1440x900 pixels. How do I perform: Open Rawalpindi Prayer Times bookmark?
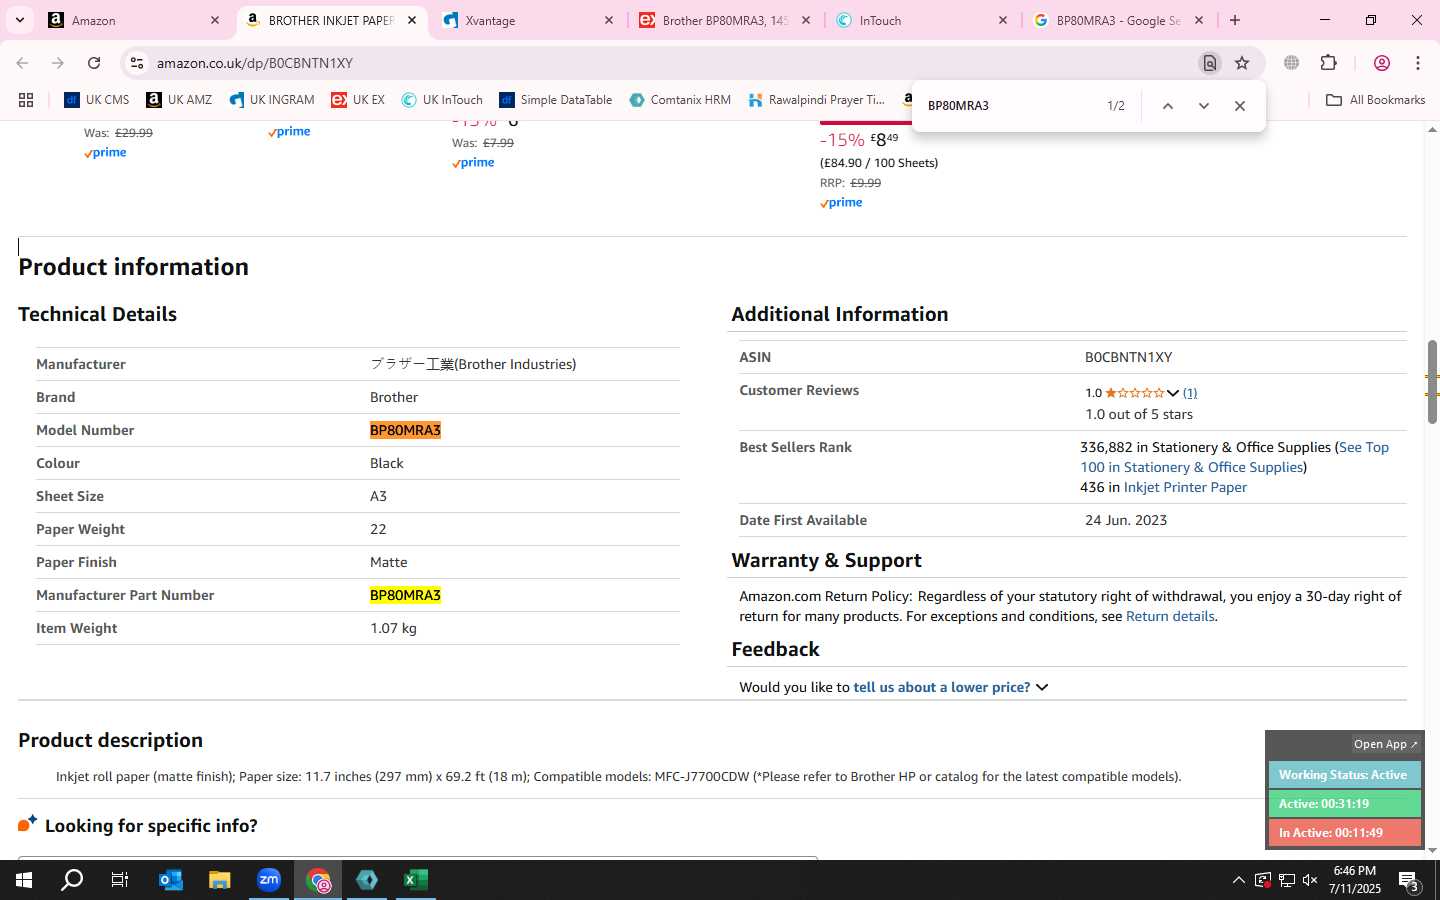click(x=816, y=100)
